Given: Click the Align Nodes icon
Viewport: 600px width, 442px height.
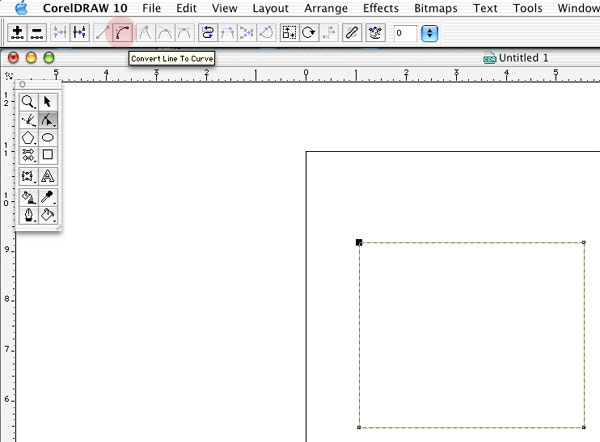Looking at the screenshot, I should coord(329,33).
